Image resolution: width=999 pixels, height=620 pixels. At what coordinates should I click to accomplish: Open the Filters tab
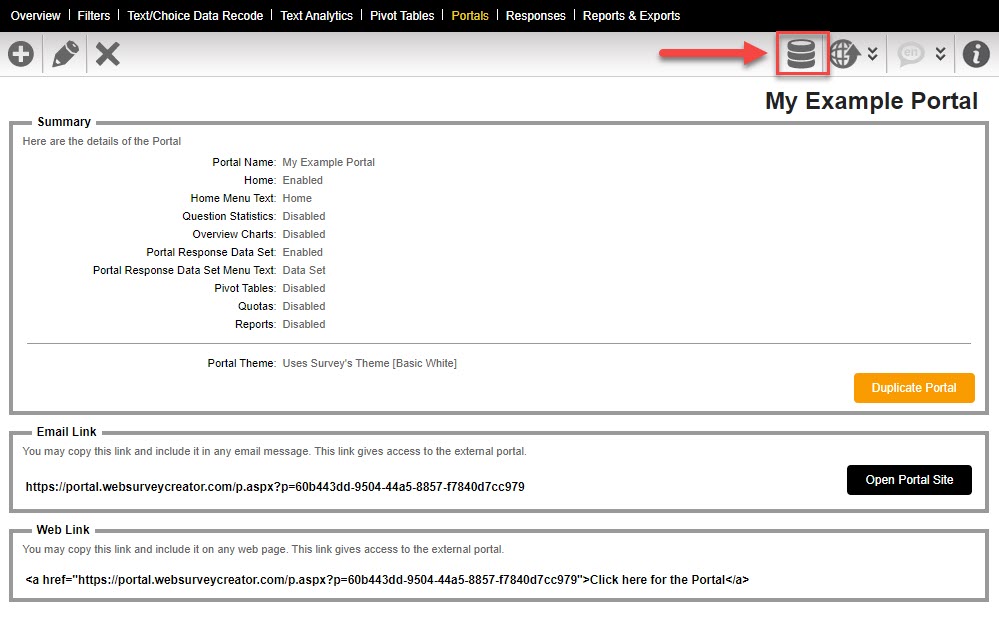click(x=94, y=16)
